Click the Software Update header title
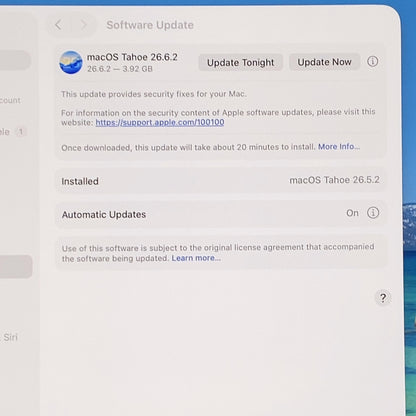The image size is (416, 416). (x=150, y=25)
